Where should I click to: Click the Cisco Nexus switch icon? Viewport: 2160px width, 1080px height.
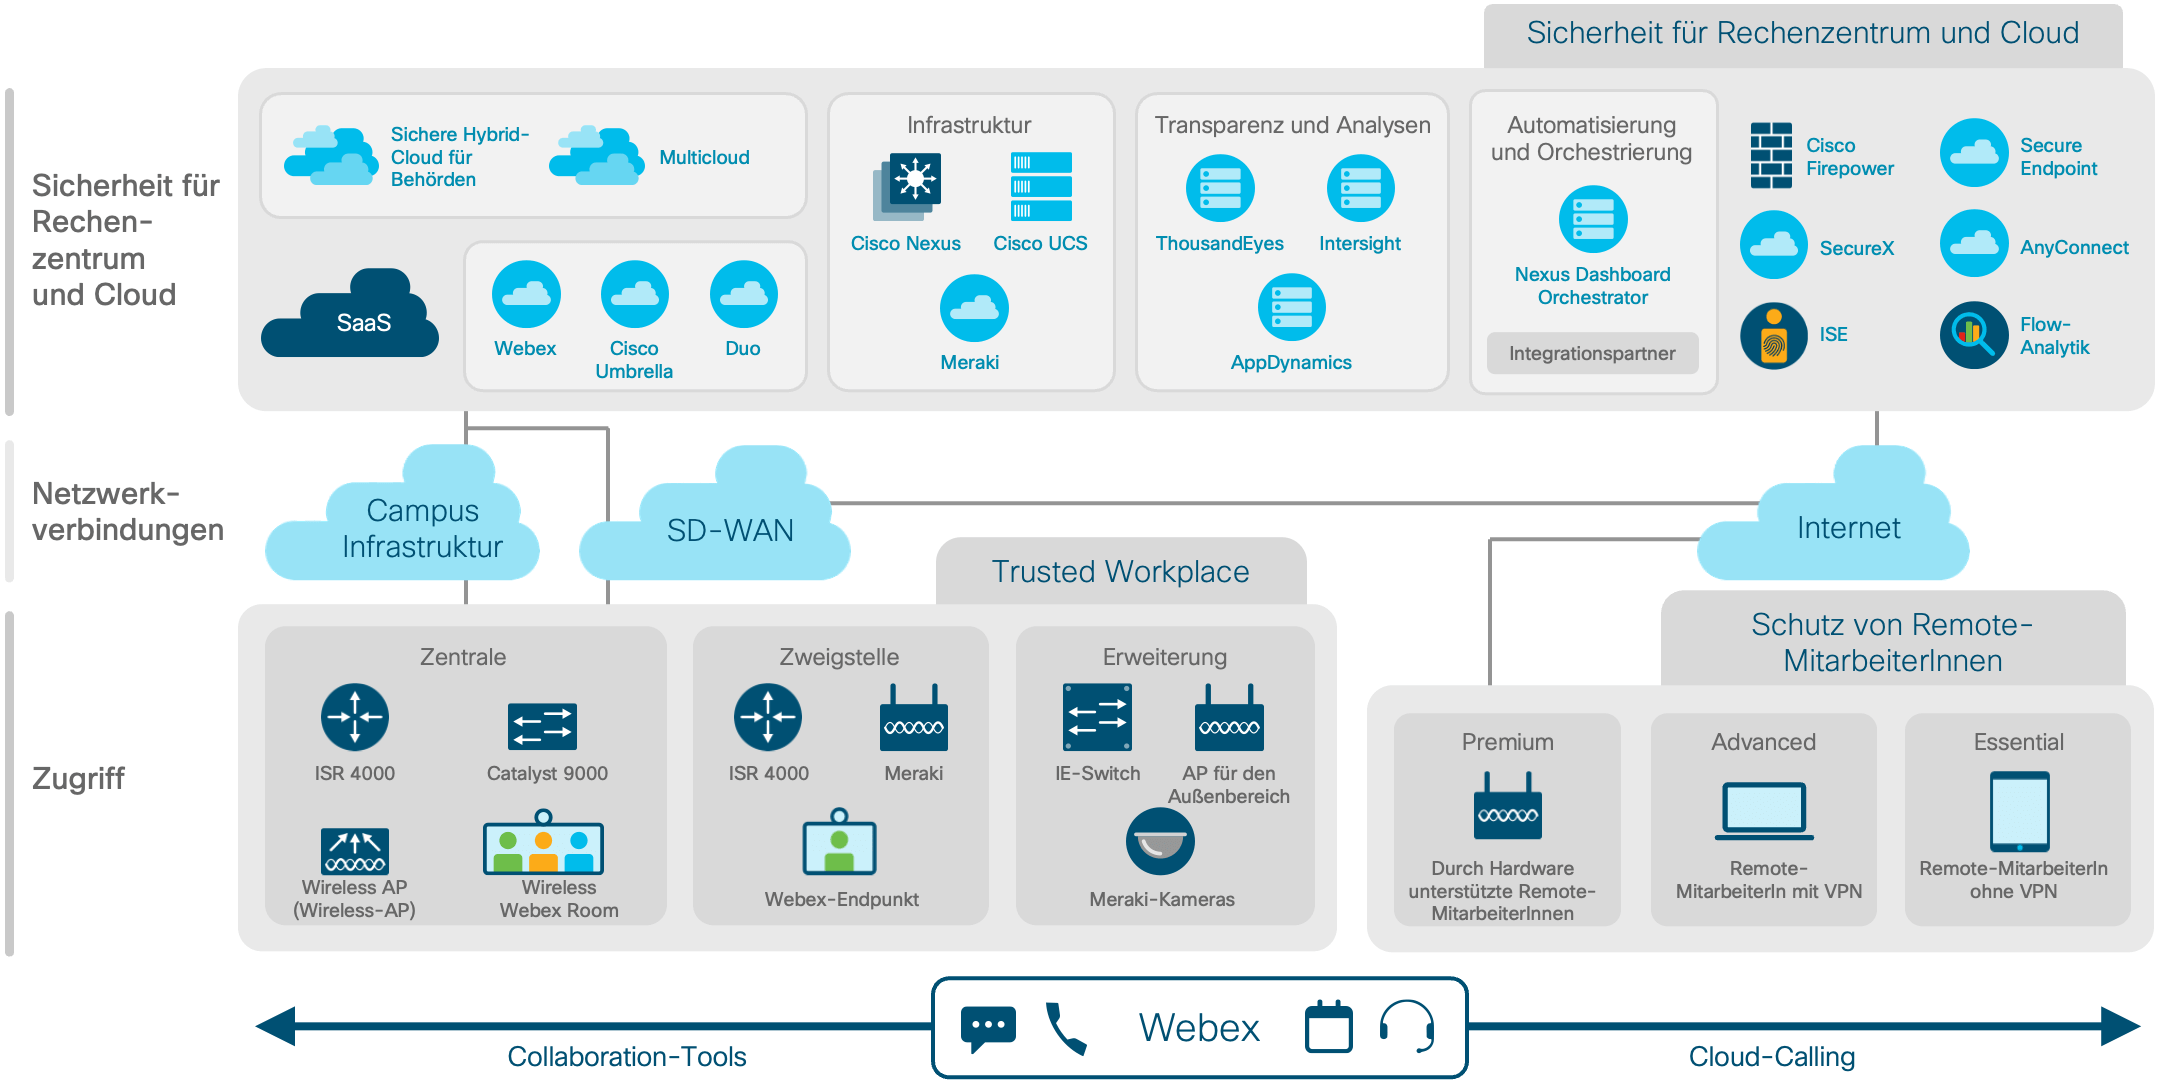pyautogui.click(x=907, y=186)
